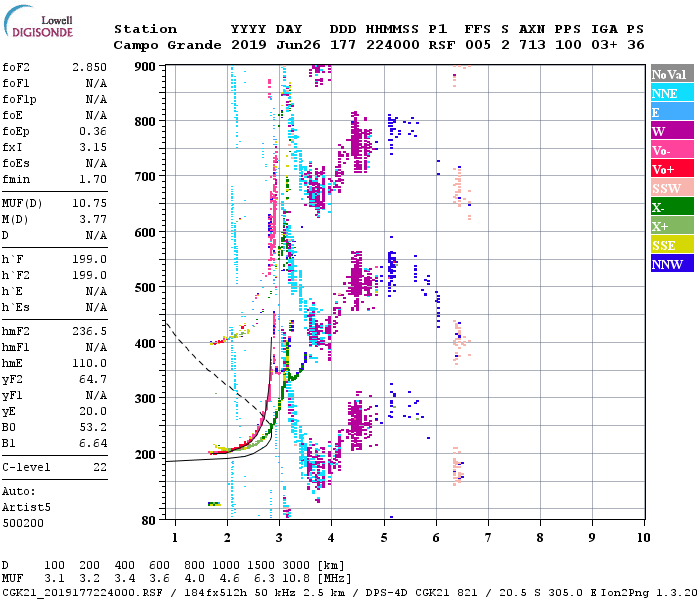This screenshot has width=700, height=600.
Task: Click the fmin value 1.70
Action: coord(93,179)
